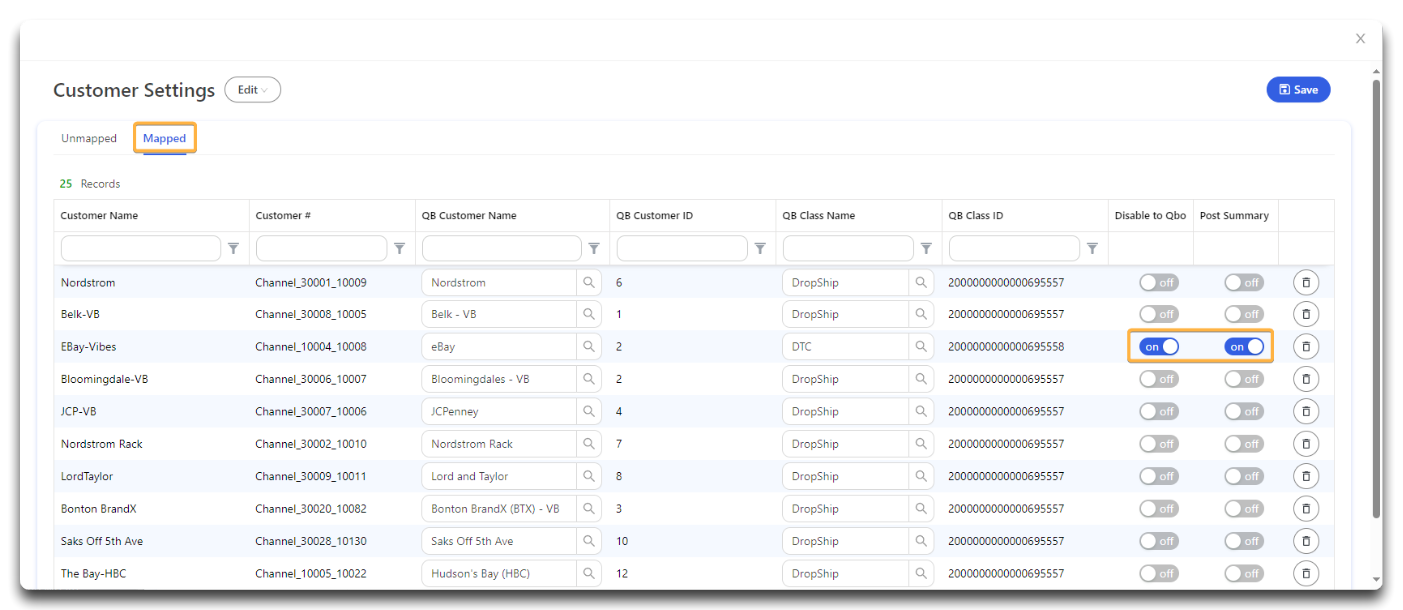Click the Customer Name filter input

tap(141, 248)
